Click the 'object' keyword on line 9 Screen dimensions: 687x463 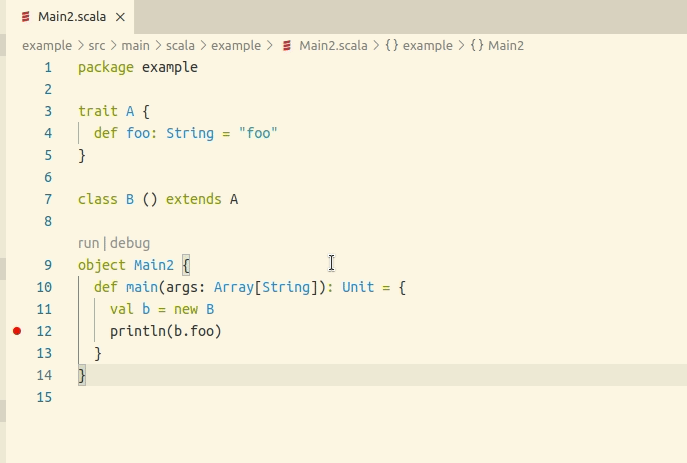(x=102, y=265)
